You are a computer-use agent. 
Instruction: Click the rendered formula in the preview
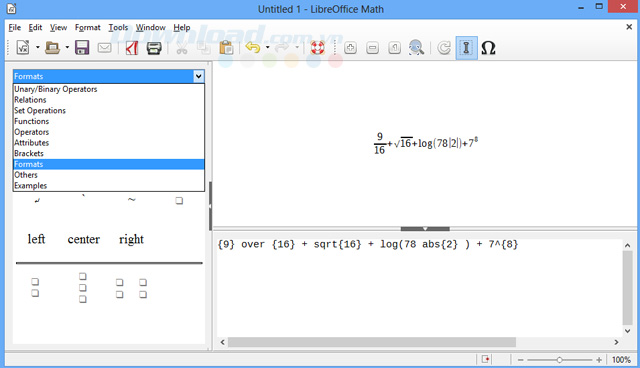425,144
